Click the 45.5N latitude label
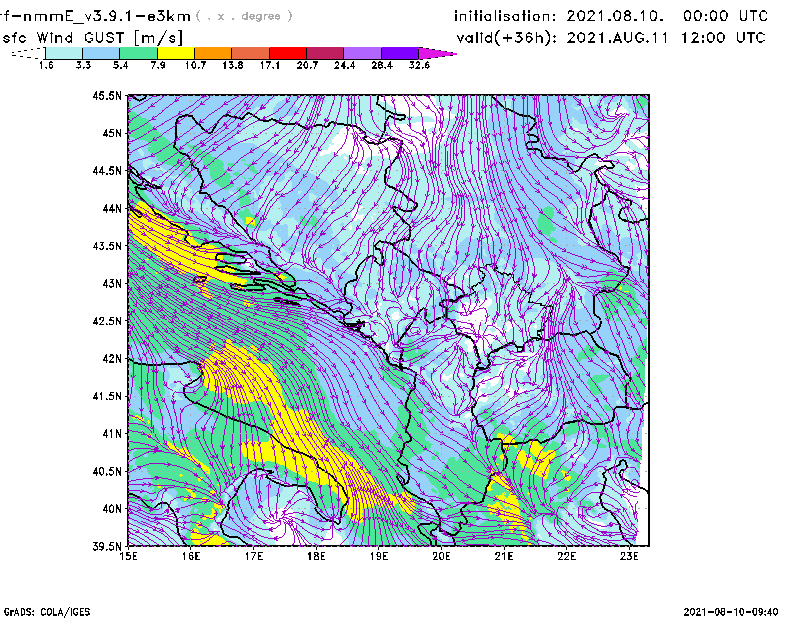The height and width of the screenshot is (618, 800). coord(108,95)
